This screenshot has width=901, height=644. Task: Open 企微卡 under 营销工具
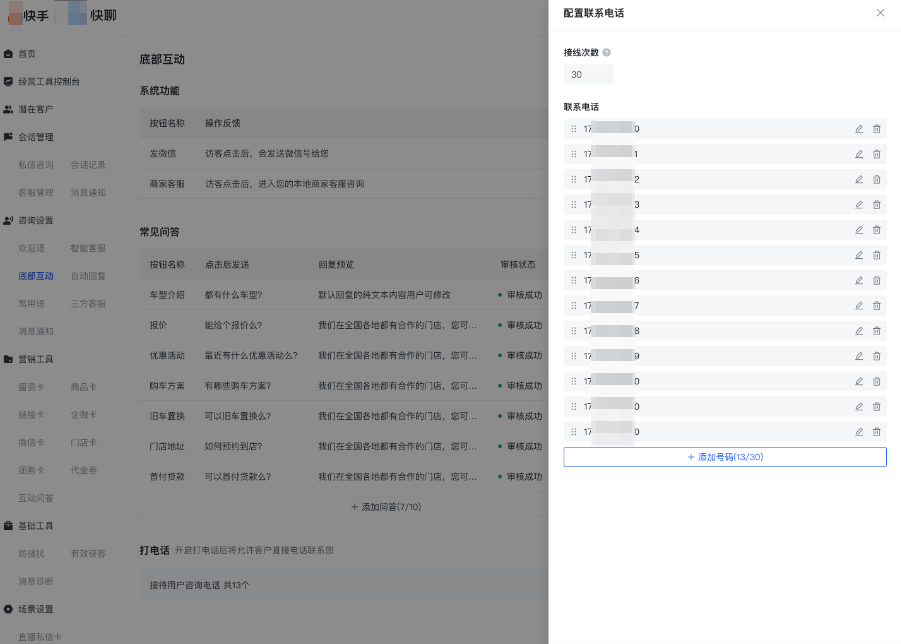(x=83, y=415)
